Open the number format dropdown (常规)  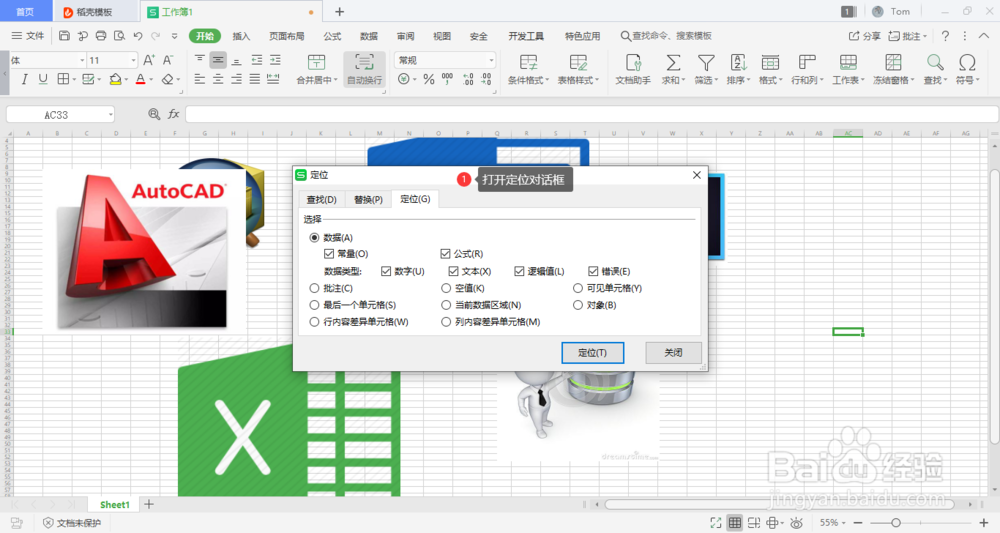(x=491, y=60)
